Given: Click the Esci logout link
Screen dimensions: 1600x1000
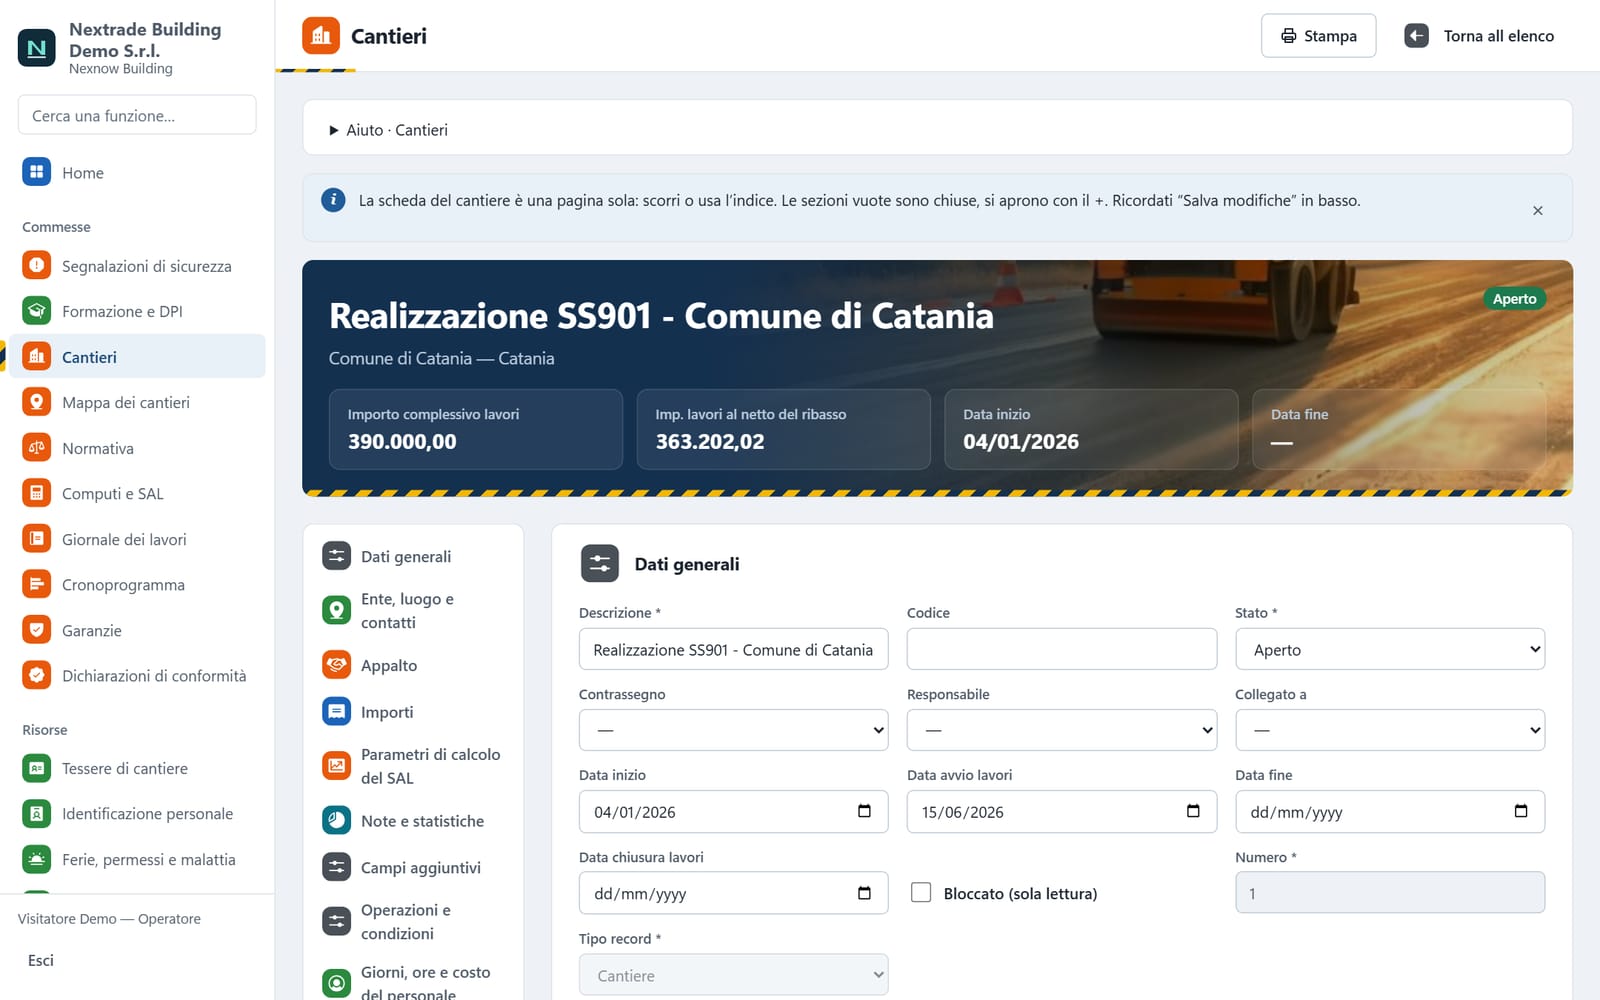Looking at the screenshot, I should pyautogui.click(x=41, y=960).
